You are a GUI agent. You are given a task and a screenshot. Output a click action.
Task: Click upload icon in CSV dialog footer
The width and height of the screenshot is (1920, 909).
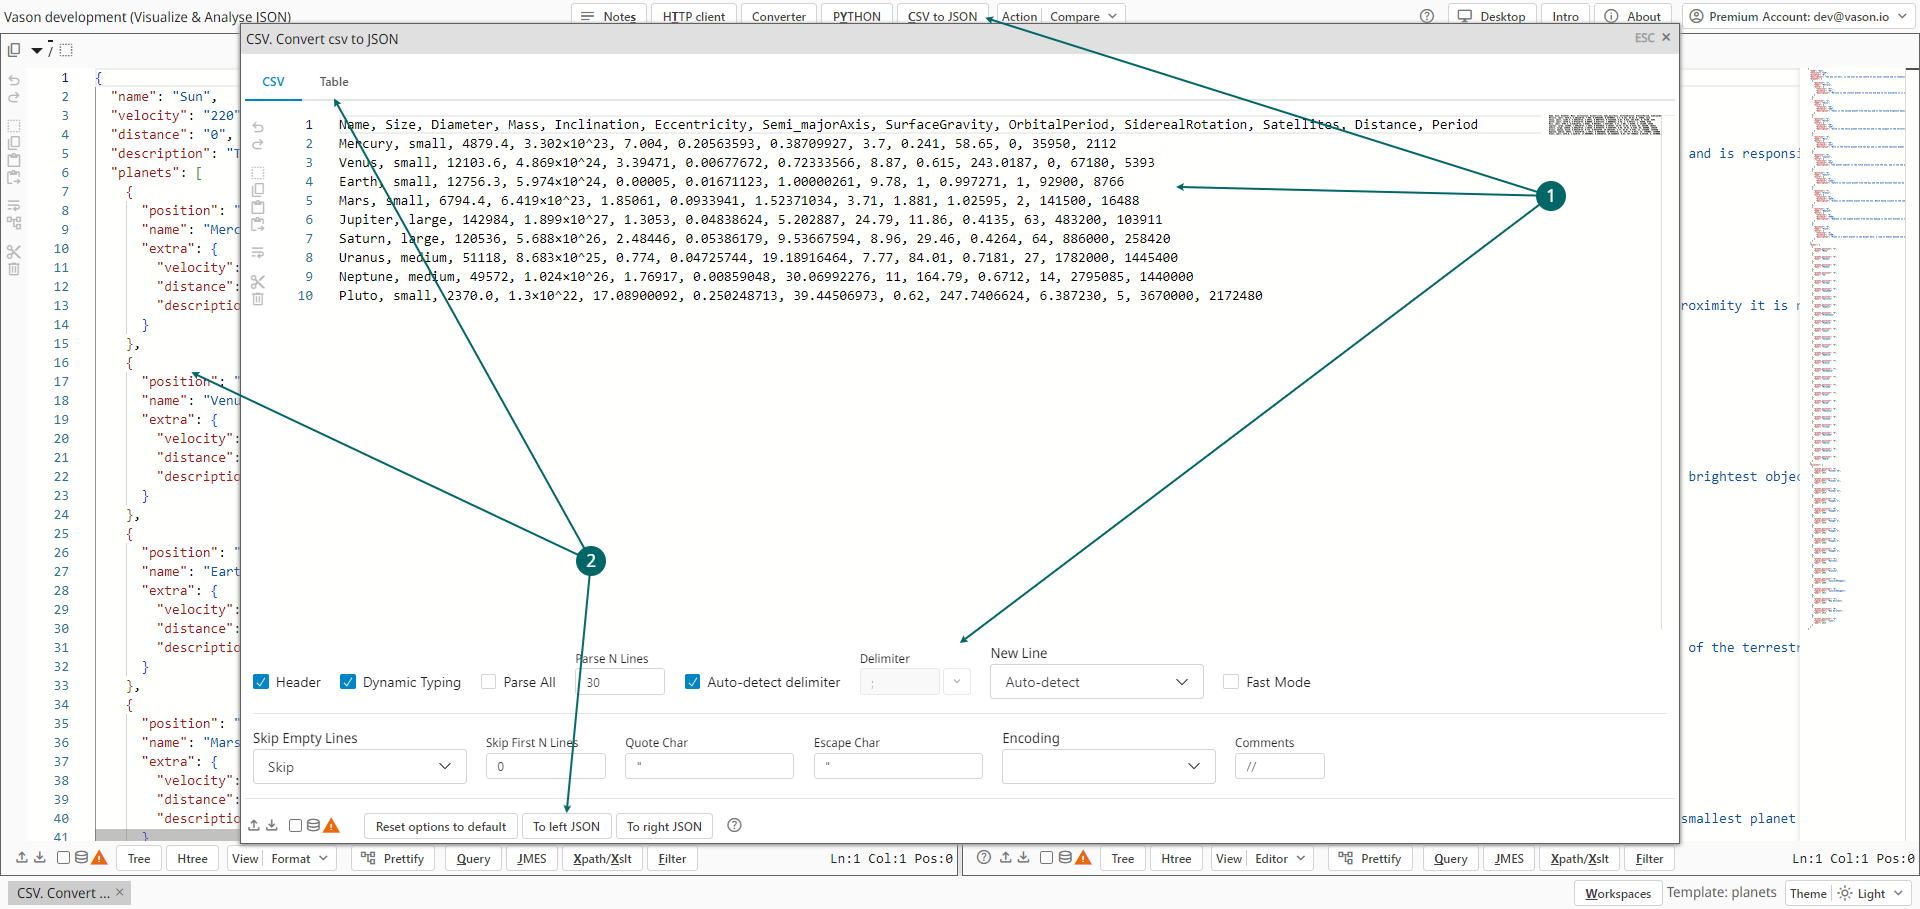pyautogui.click(x=254, y=825)
